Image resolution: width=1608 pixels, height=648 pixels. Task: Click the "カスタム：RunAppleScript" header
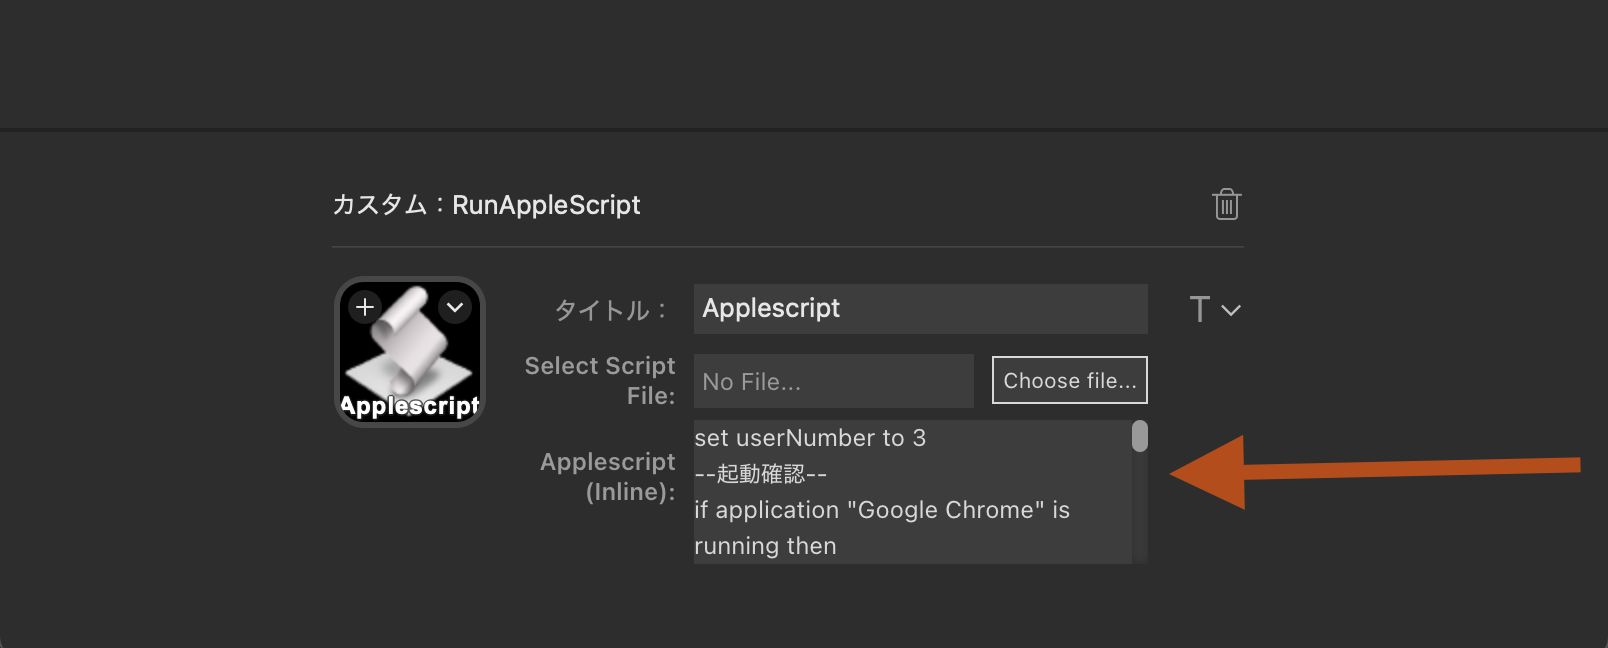[x=486, y=205]
